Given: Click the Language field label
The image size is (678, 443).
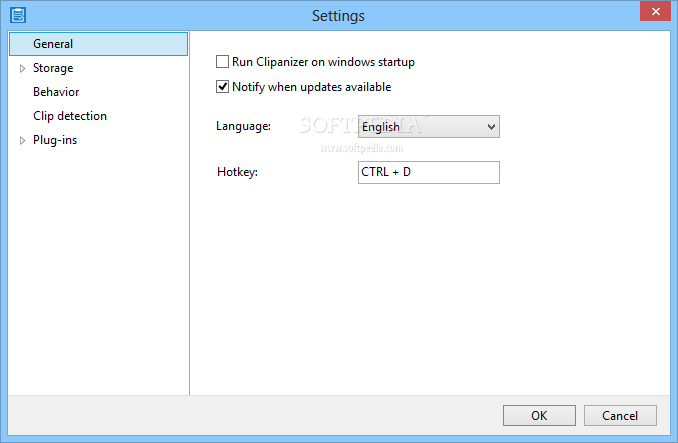Looking at the screenshot, I should [243, 126].
